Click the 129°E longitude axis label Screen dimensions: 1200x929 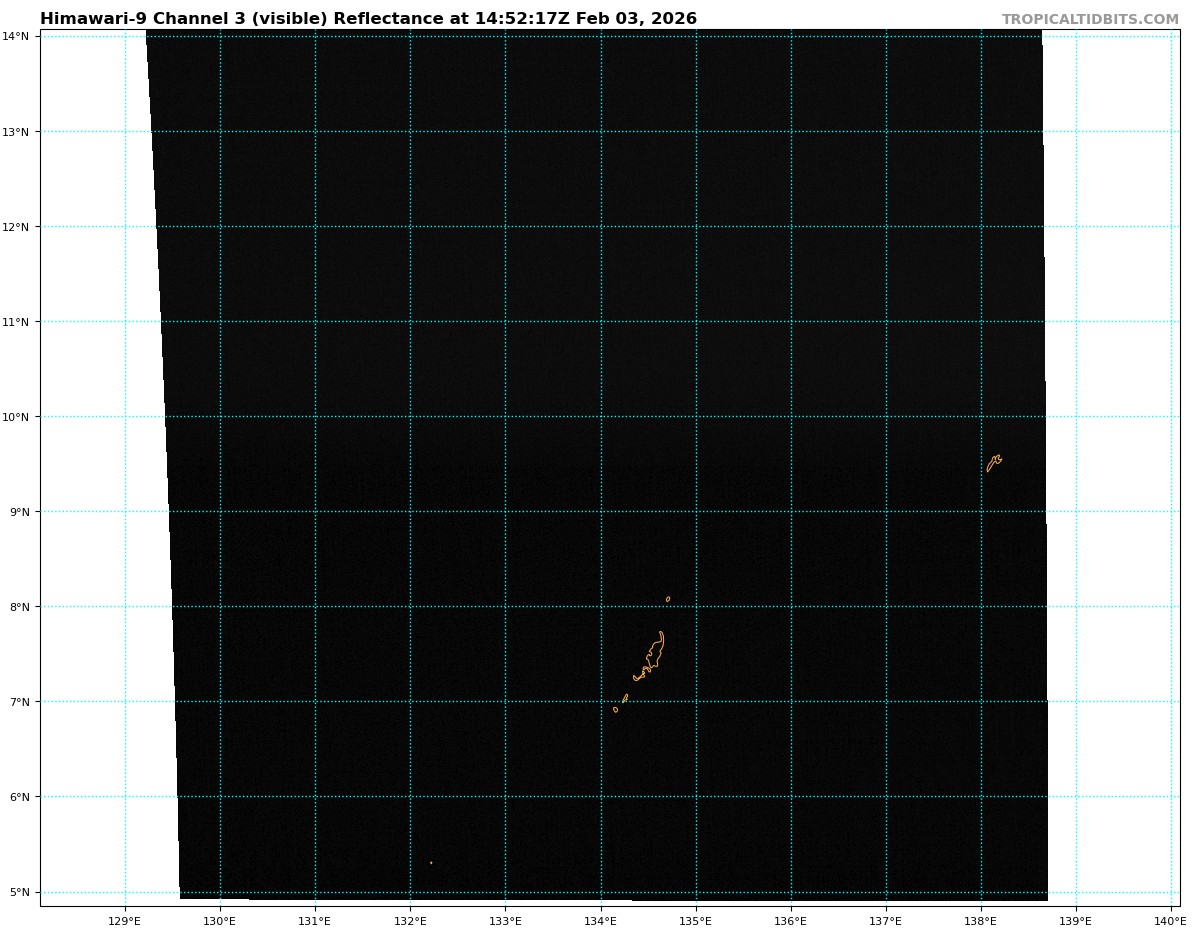point(125,920)
